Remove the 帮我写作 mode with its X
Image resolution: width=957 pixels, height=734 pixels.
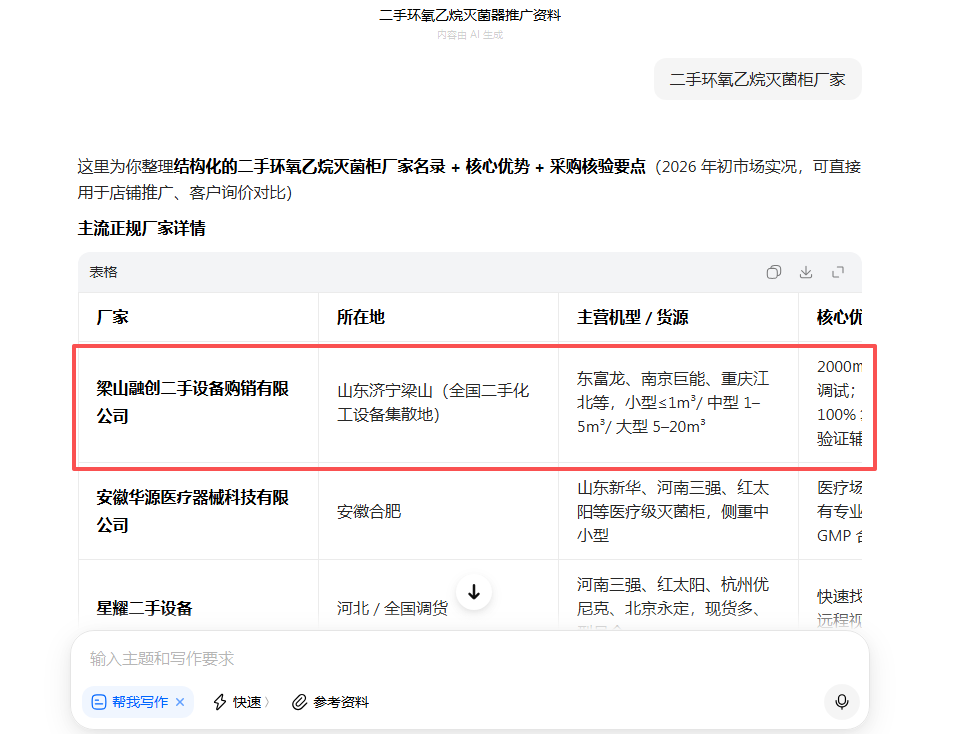180,702
